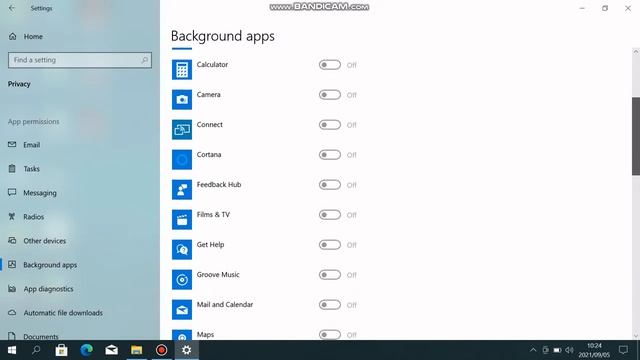Click the Privacy heading in the sidebar

pos(19,84)
